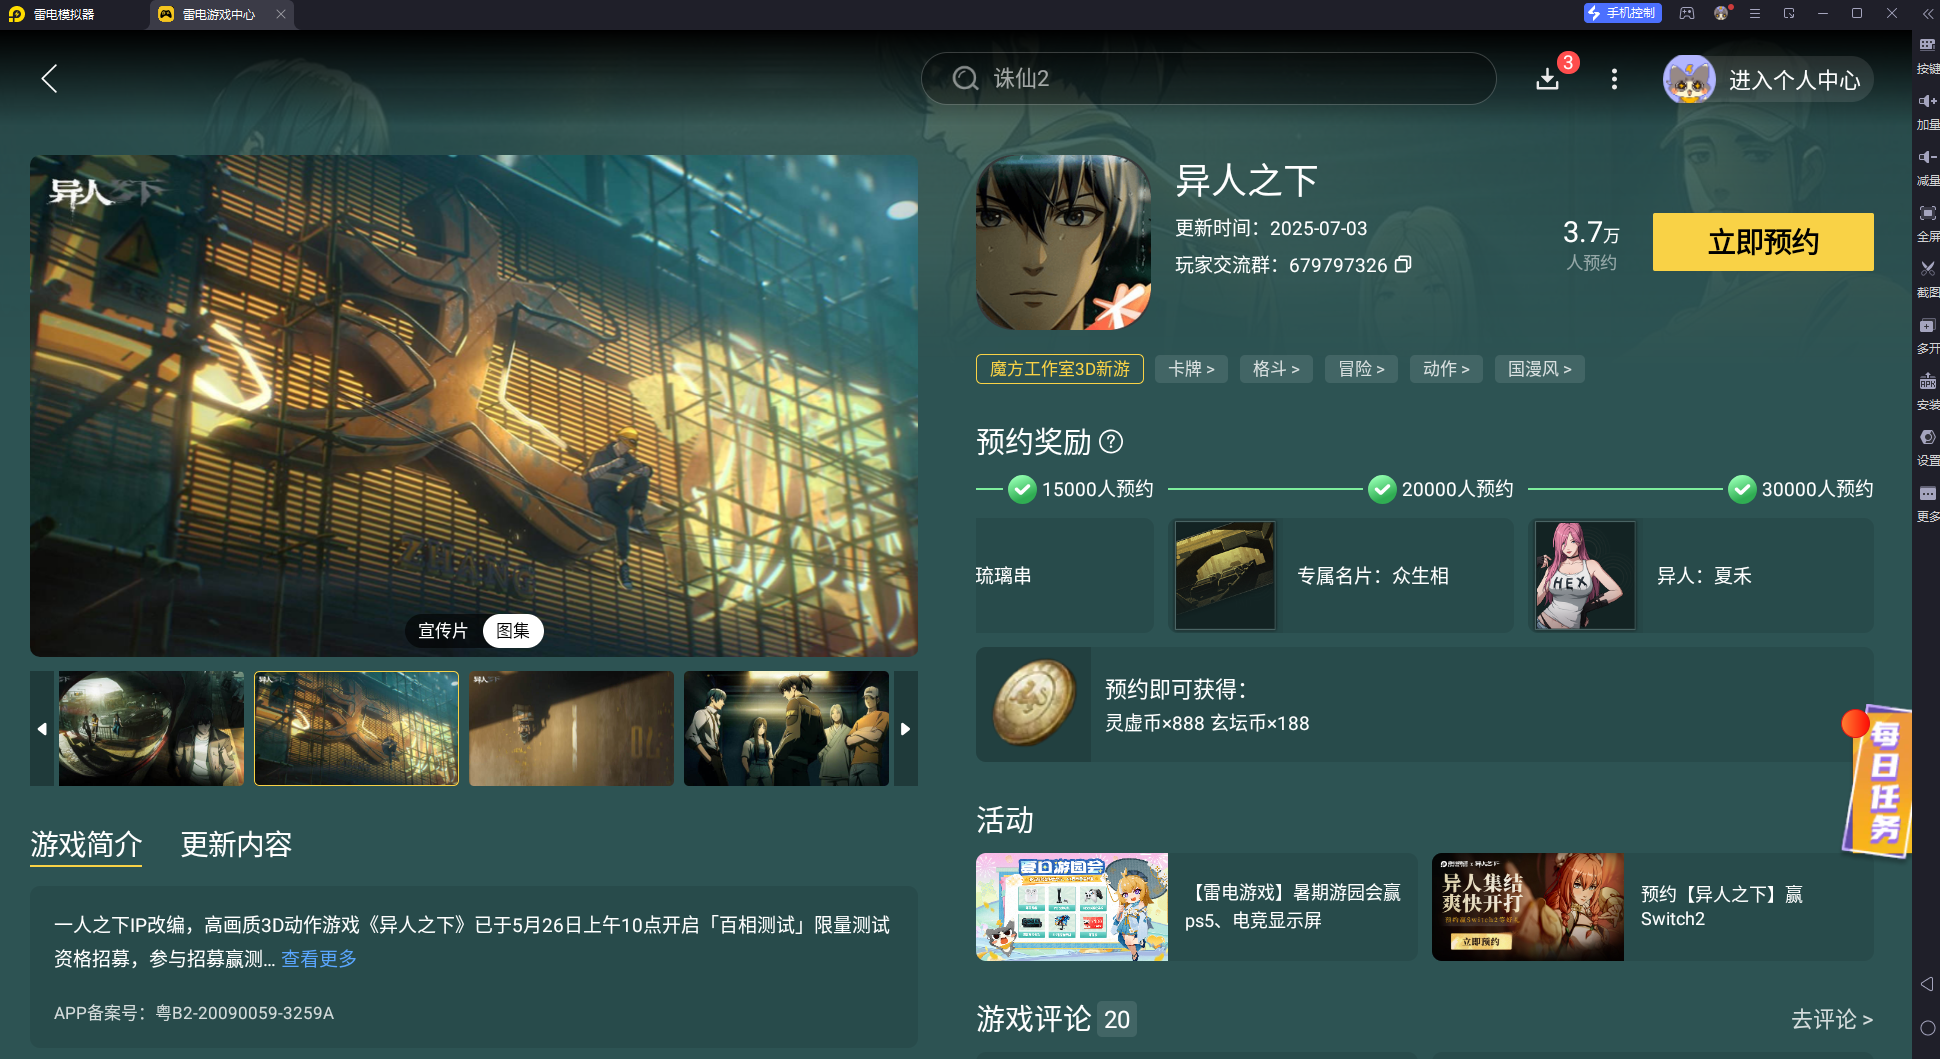
Task: Show 更多 sidebar tools
Action: pos(1927,502)
